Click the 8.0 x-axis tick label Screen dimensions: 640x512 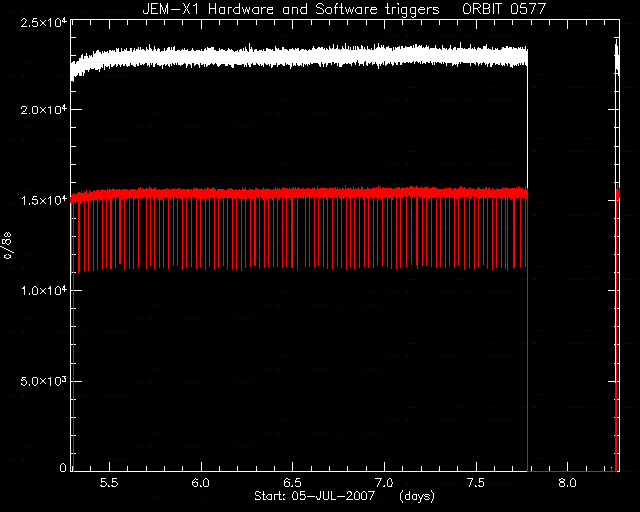(x=567, y=483)
